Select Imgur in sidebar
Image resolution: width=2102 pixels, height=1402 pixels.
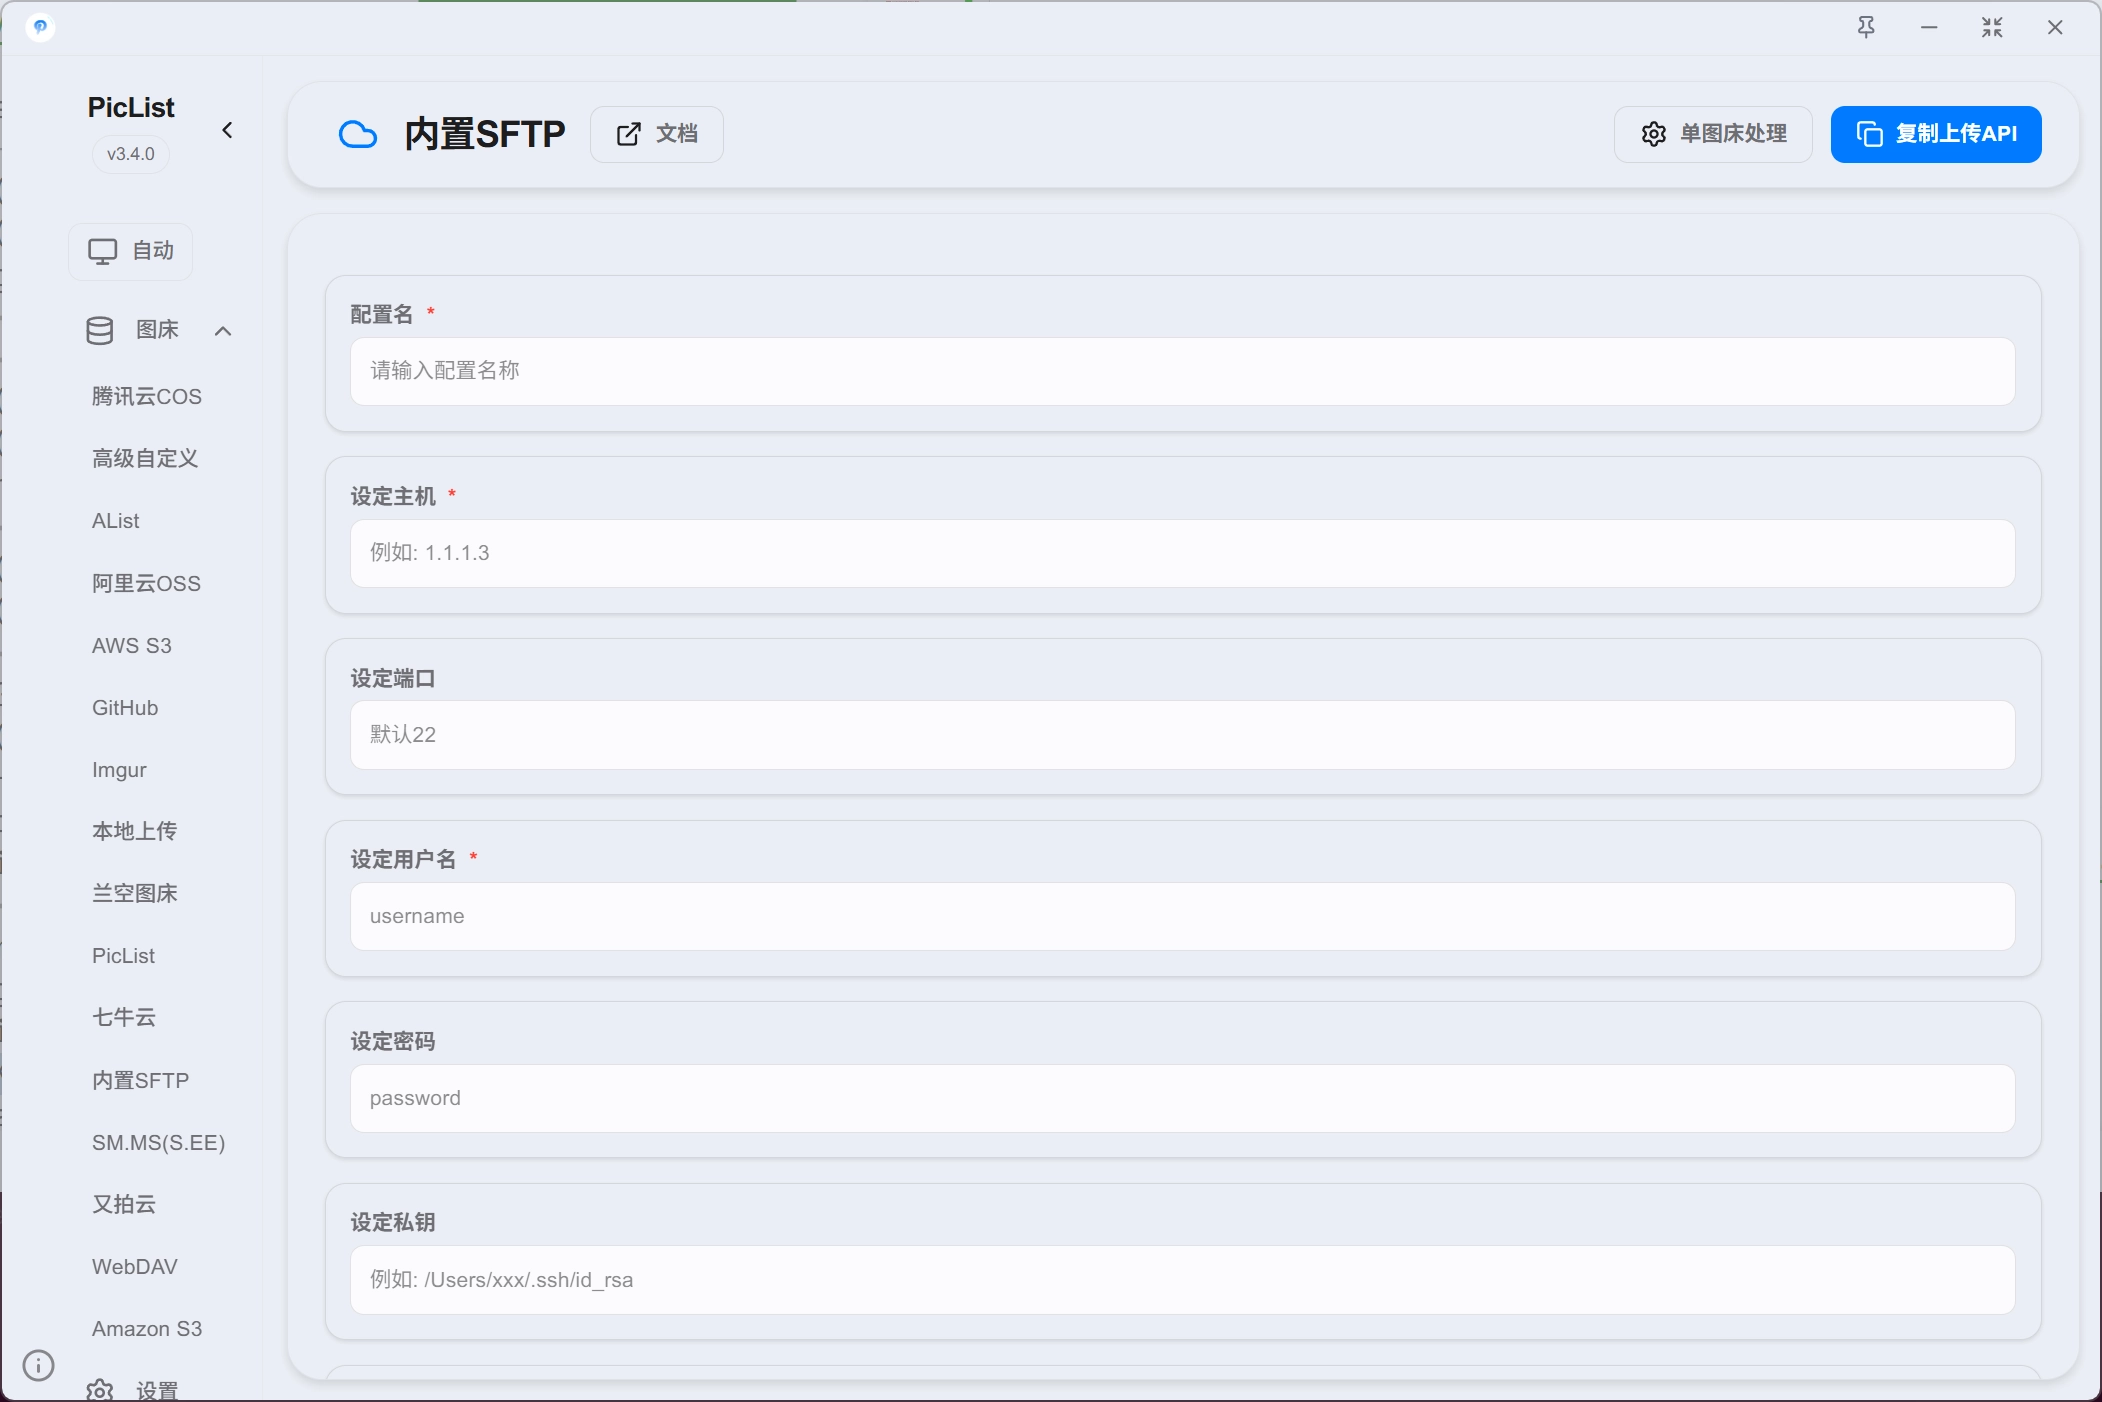119,769
